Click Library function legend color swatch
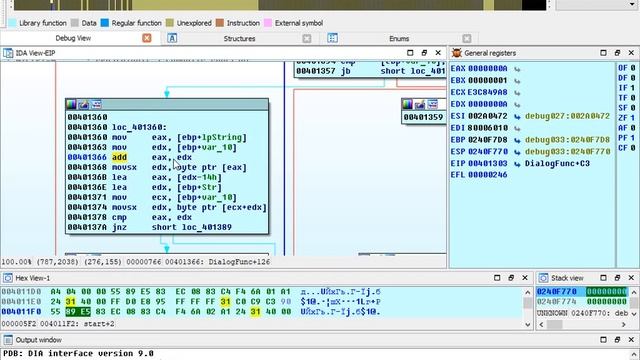The height and width of the screenshot is (360, 640). click(x=12, y=23)
